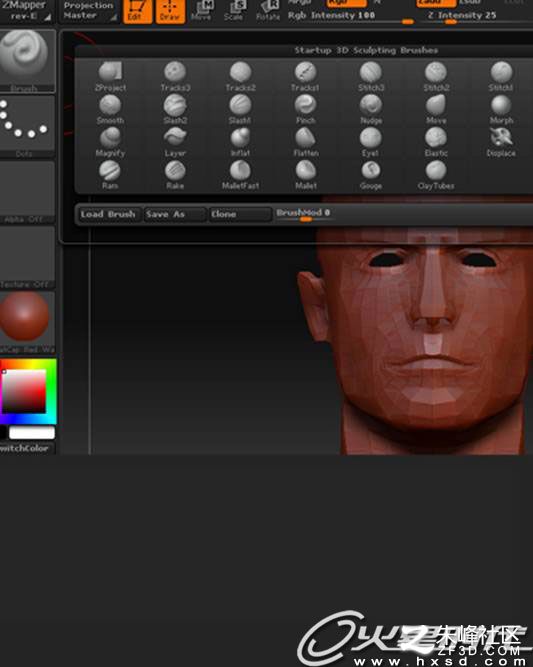
Task: Select the Stitch3 brush
Action: (x=371, y=76)
